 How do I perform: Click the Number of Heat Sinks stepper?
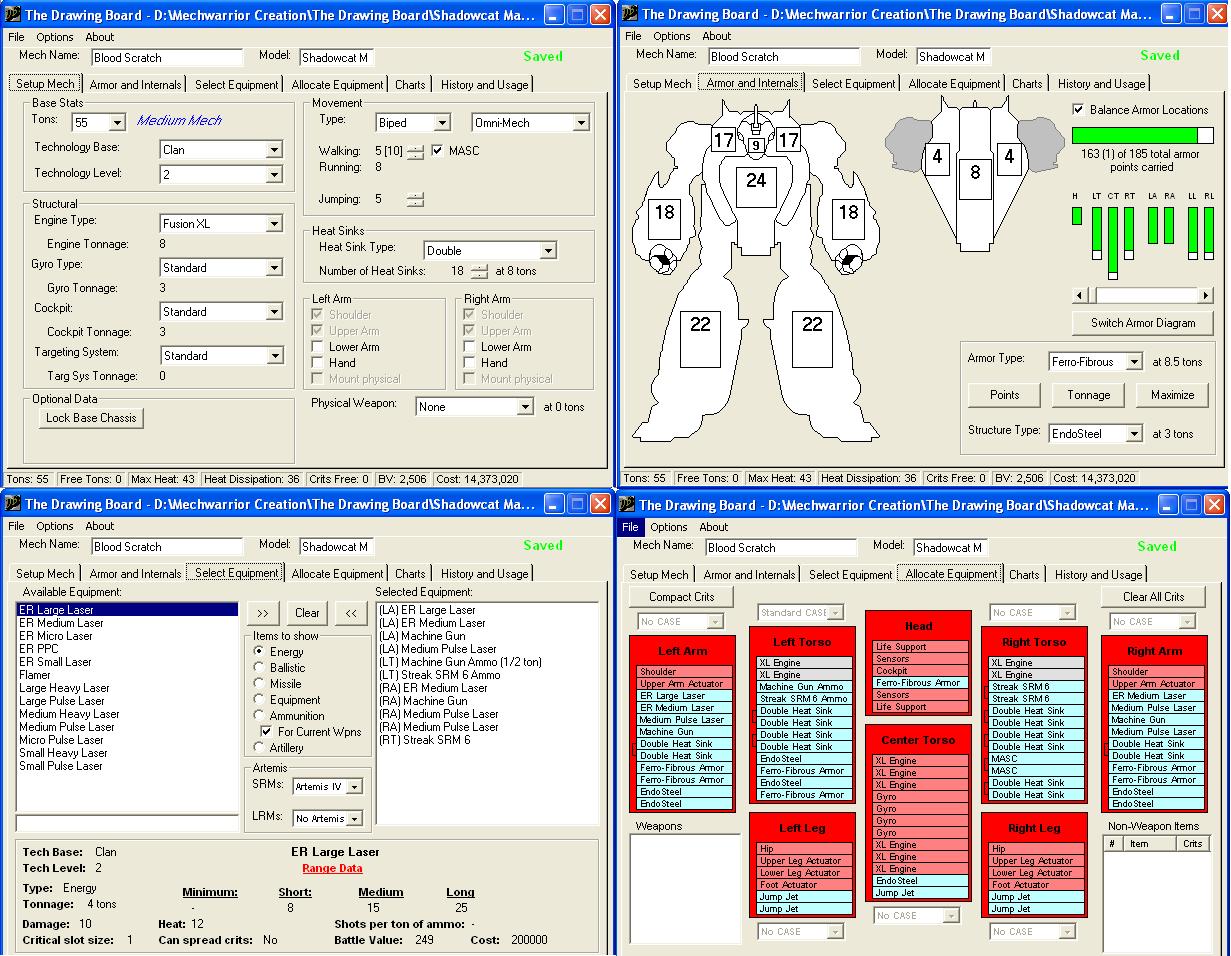click(481, 271)
